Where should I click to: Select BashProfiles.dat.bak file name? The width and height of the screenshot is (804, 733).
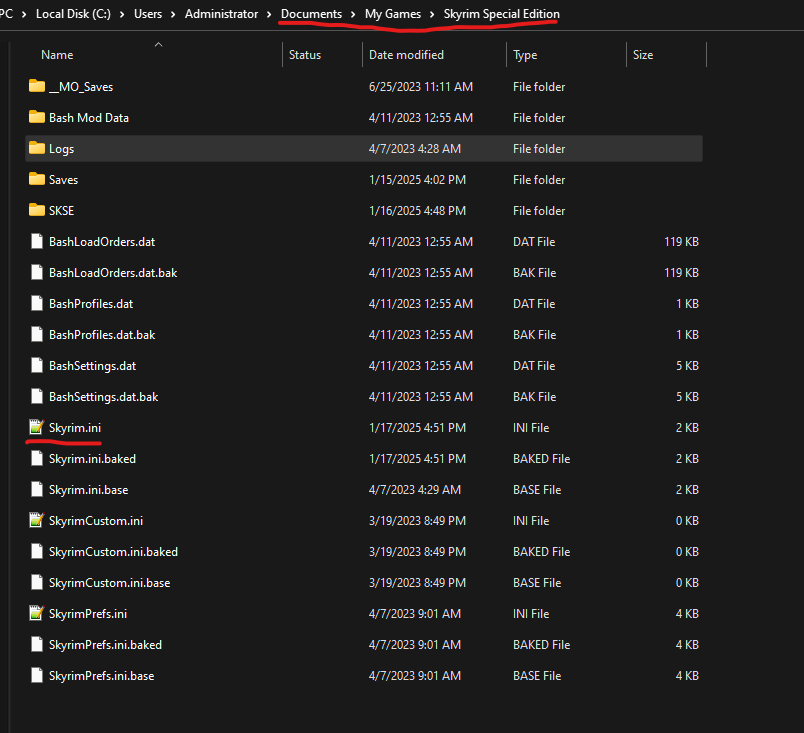coord(102,335)
